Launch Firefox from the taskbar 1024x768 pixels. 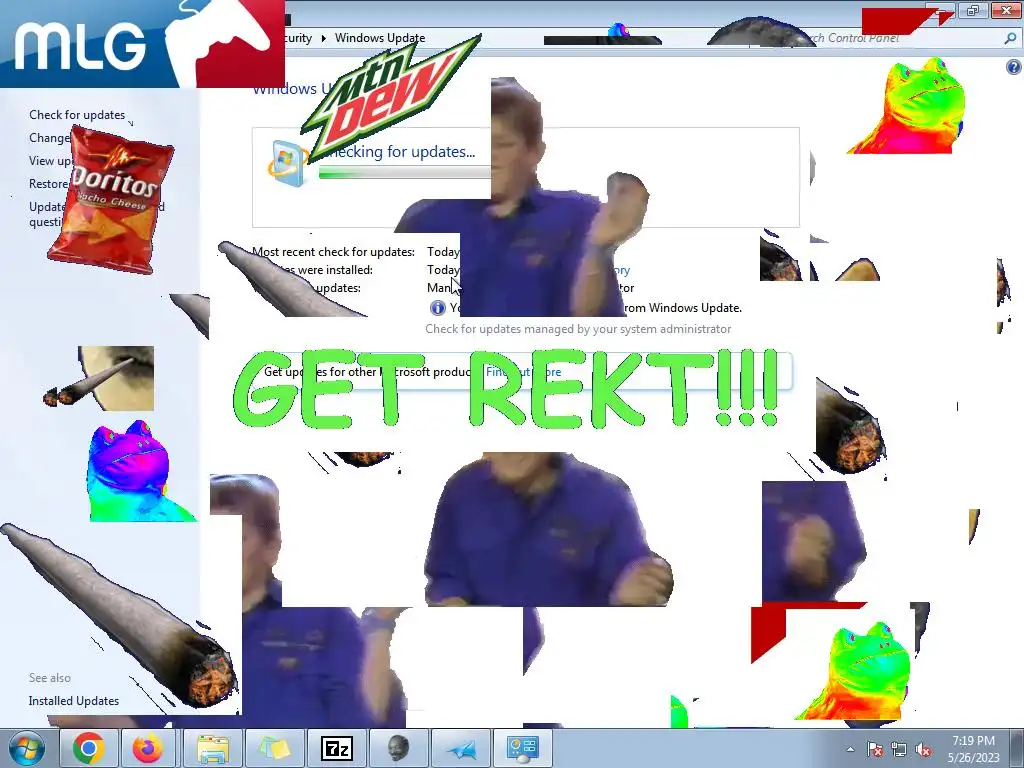[x=148, y=748]
